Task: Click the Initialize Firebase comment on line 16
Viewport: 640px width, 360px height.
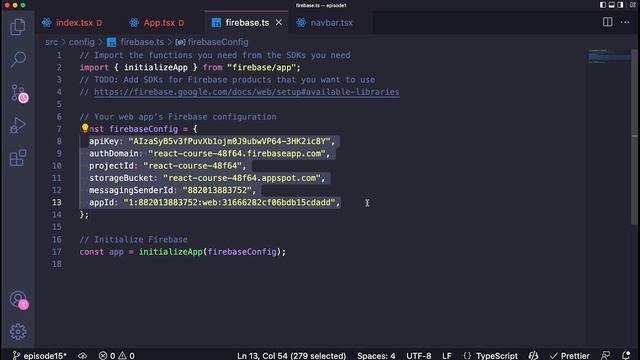Action: (x=133, y=240)
